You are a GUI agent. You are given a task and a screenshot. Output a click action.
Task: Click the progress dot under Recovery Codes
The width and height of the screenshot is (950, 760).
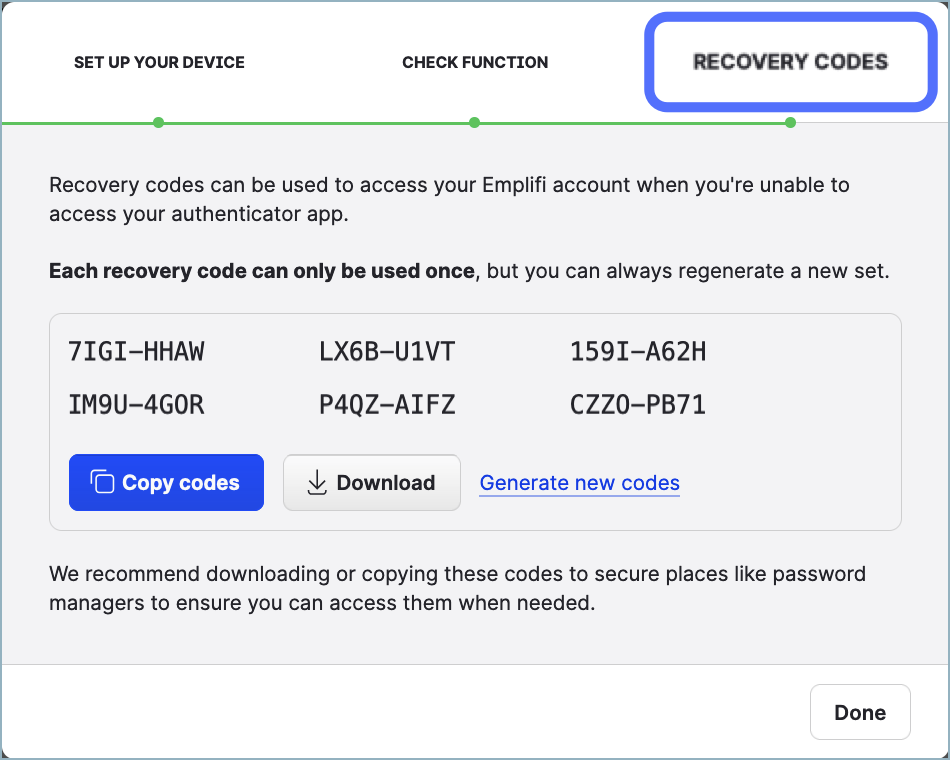click(790, 123)
